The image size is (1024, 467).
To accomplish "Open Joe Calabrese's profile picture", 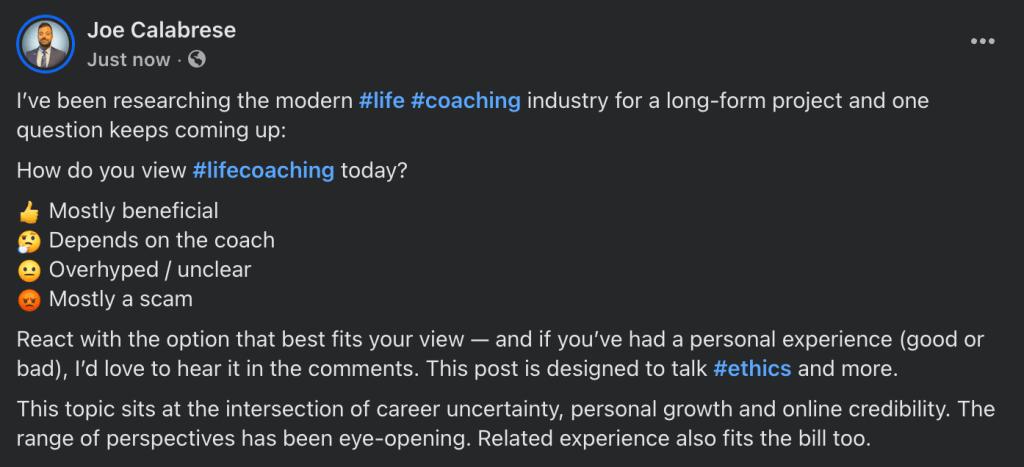I will (x=46, y=45).
